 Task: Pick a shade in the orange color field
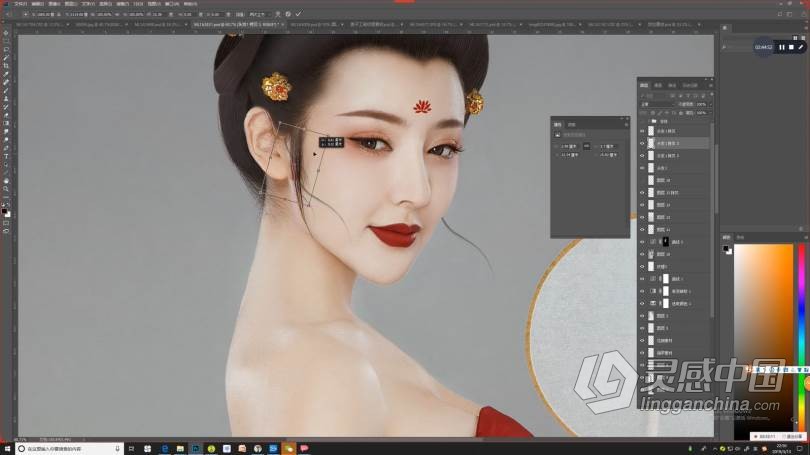tap(764, 341)
